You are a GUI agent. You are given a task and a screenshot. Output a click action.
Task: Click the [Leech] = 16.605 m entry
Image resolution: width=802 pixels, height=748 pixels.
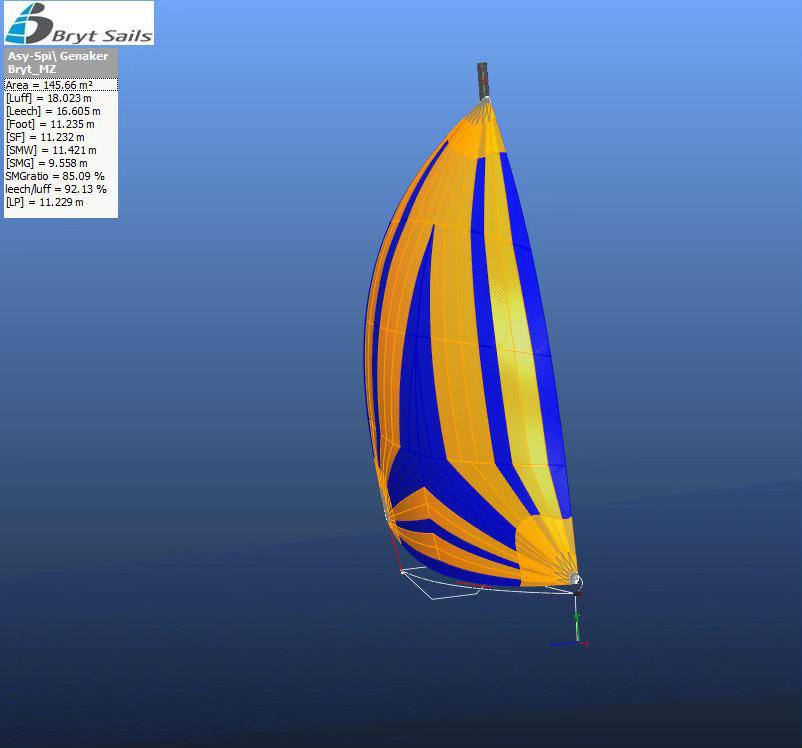52,111
